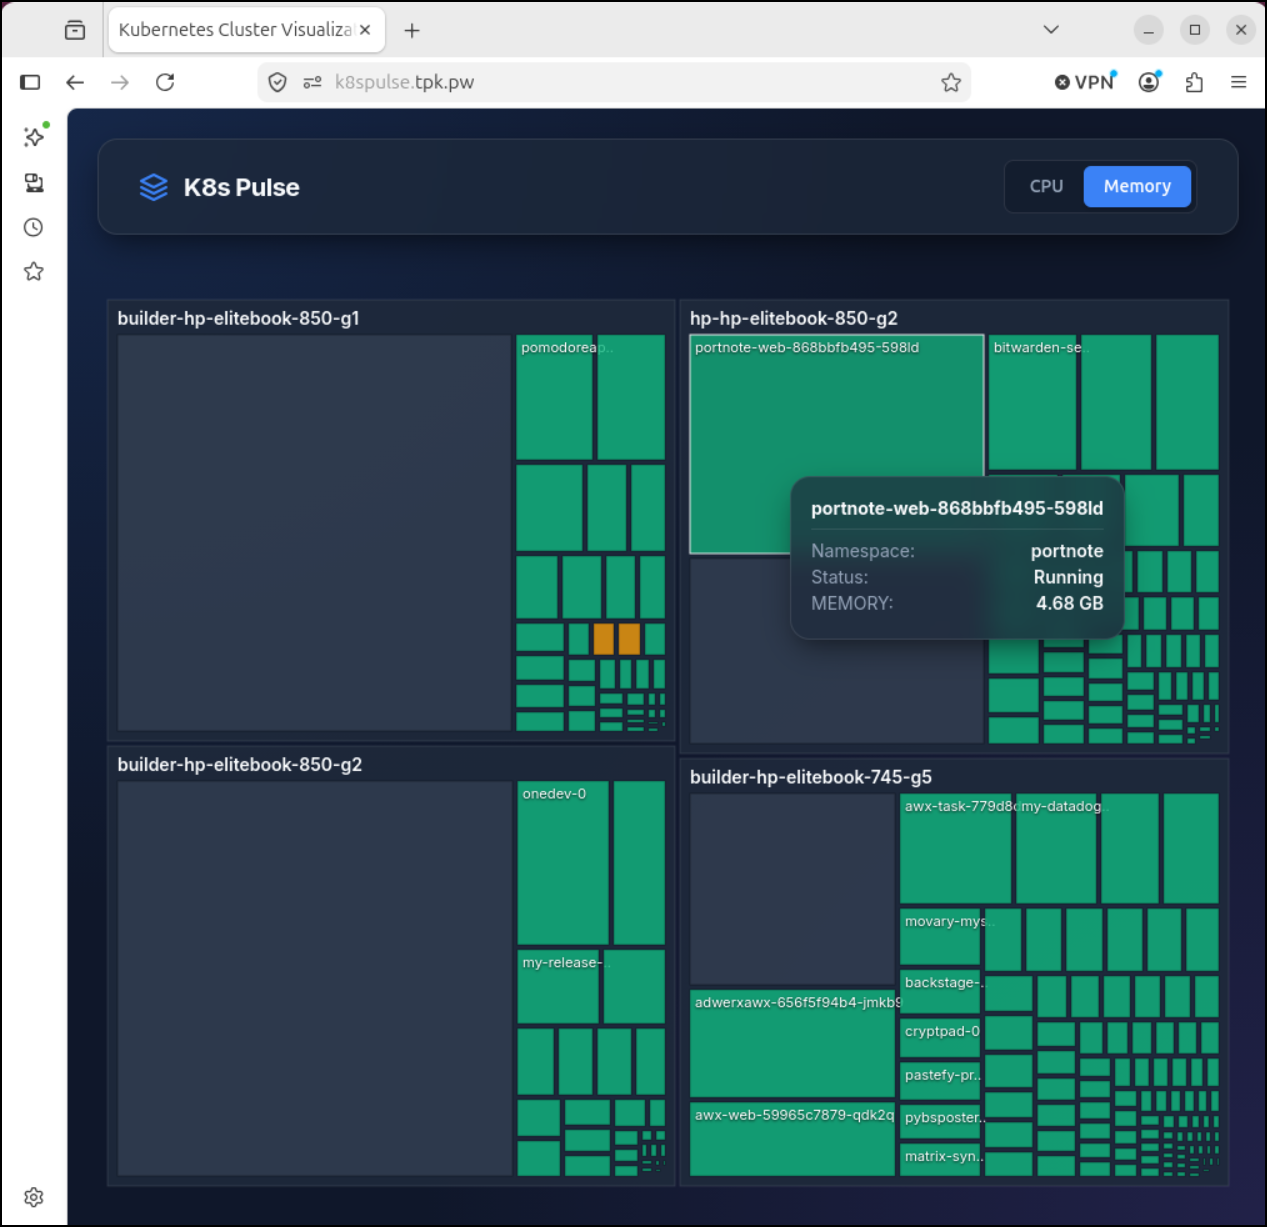
Task: Select the movary-mys pod tile
Action: coord(940,936)
